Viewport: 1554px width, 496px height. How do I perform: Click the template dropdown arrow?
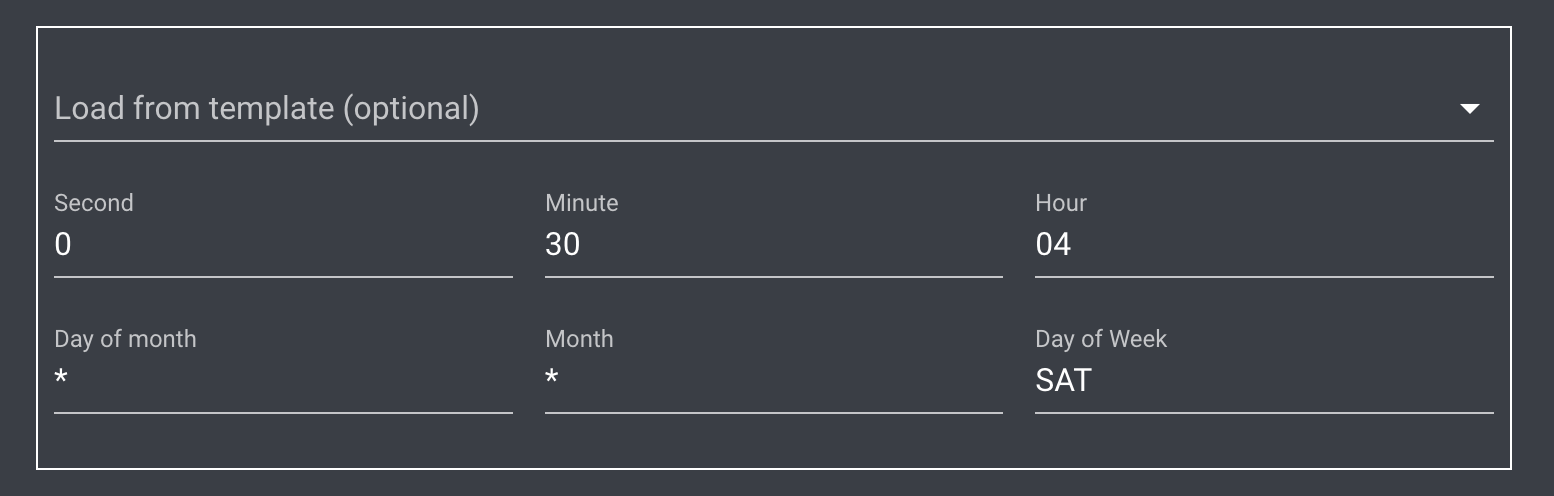pos(1469,108)
